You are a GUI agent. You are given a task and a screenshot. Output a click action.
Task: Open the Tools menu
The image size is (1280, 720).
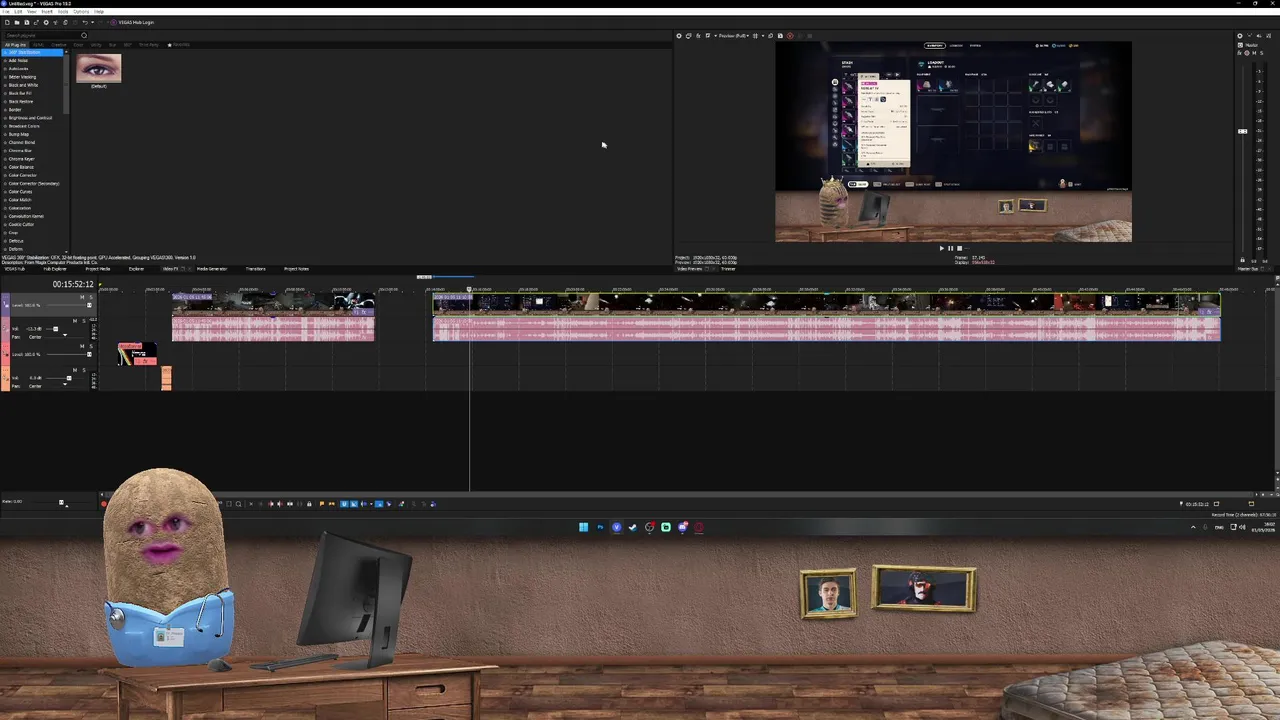[63, 11]
